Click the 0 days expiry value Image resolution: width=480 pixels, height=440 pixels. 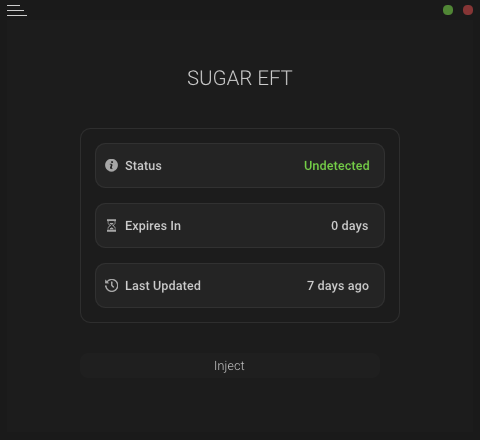pos(350,226)
